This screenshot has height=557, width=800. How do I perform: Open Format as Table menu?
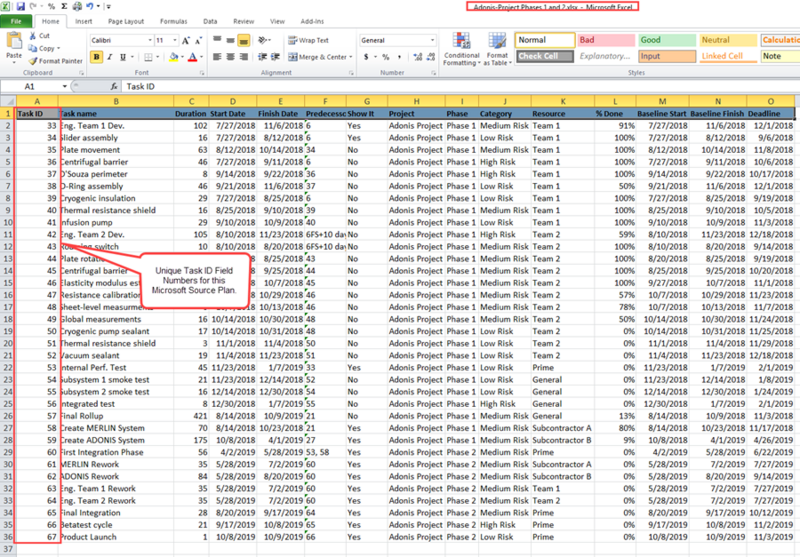[x=497, y=48]
